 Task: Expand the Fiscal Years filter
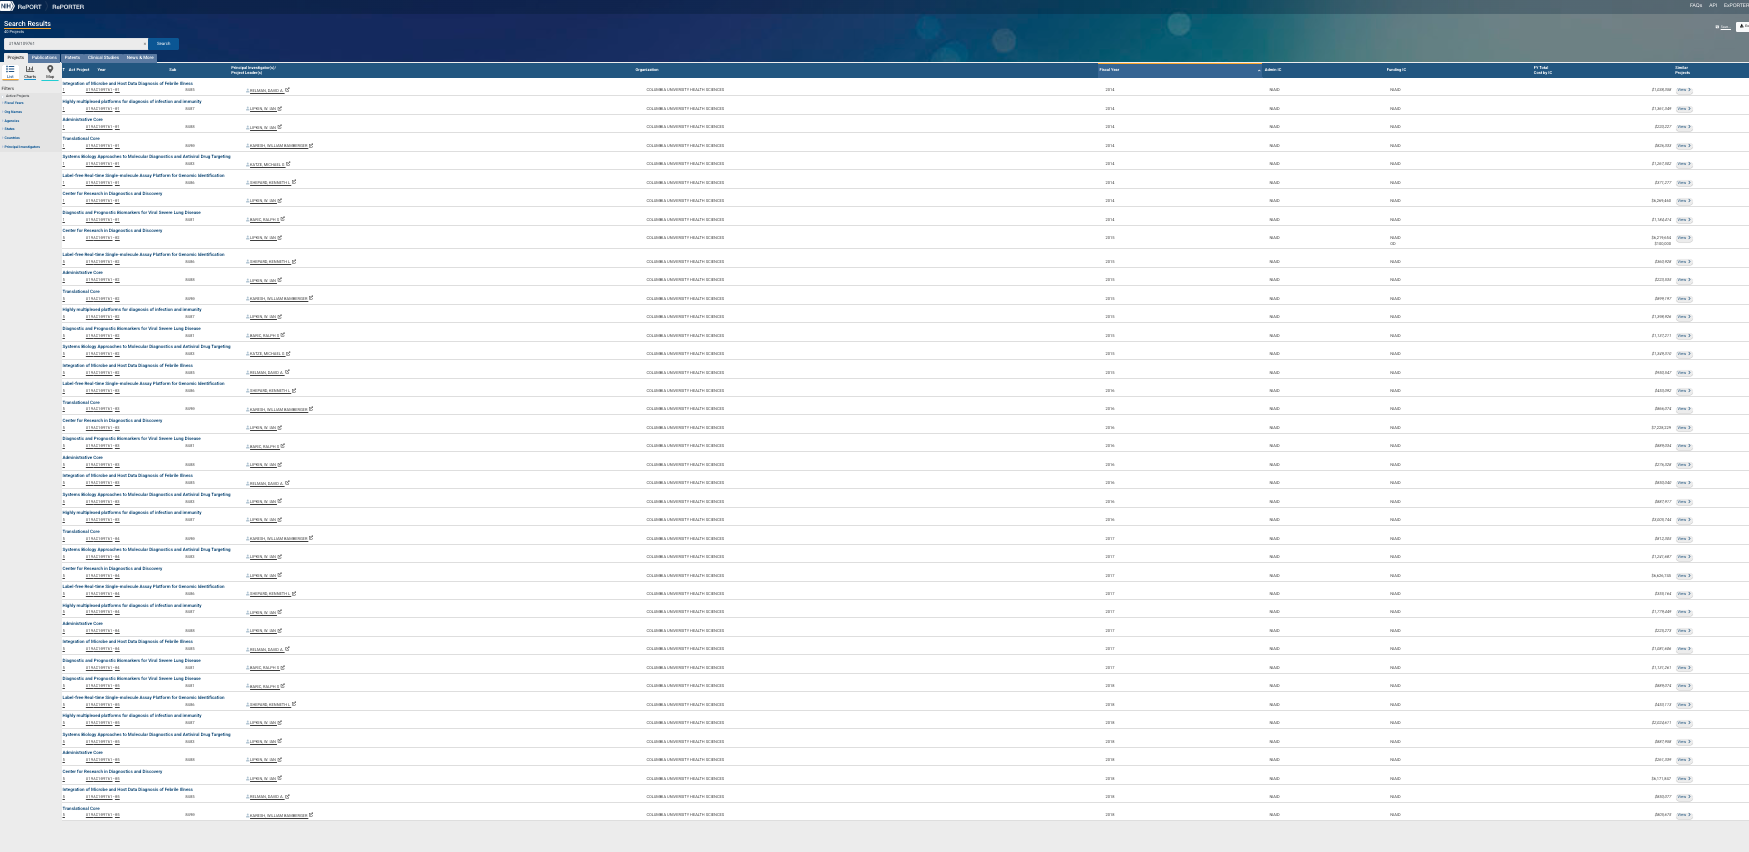tap(14, 103)
